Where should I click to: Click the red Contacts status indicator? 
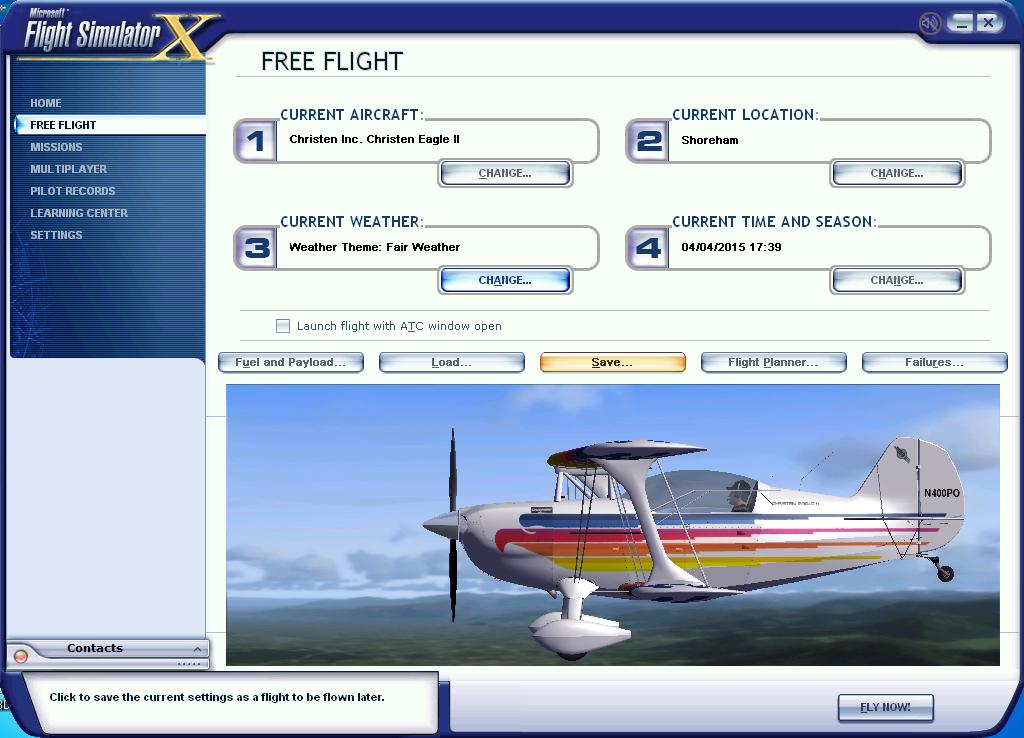click(x=21, y=656)
